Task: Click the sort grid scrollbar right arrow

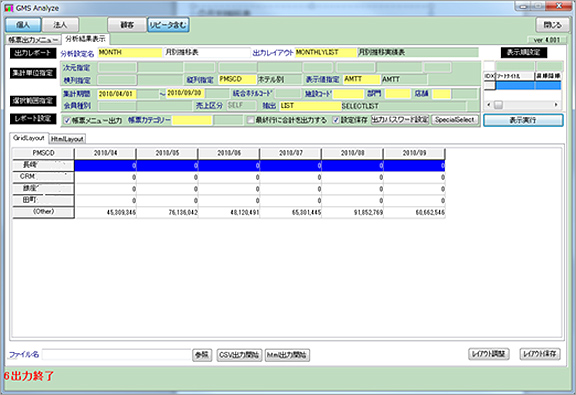Action: [x=556, y=105]
